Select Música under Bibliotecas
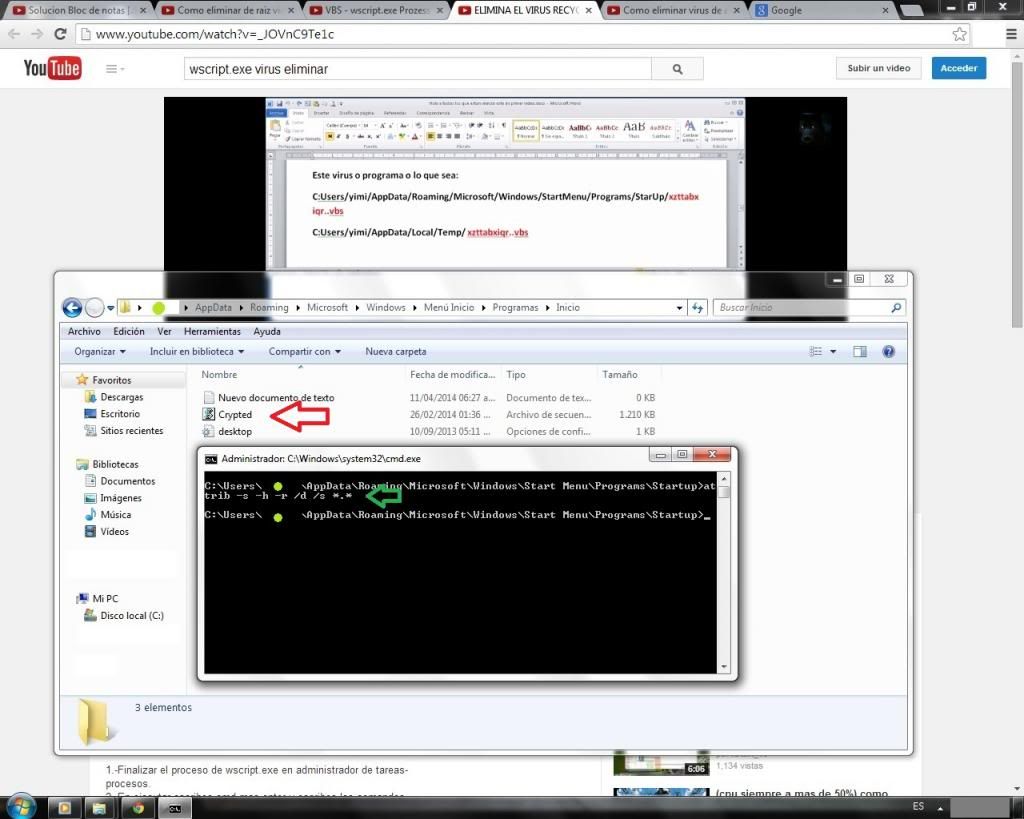 coord(115,515)
